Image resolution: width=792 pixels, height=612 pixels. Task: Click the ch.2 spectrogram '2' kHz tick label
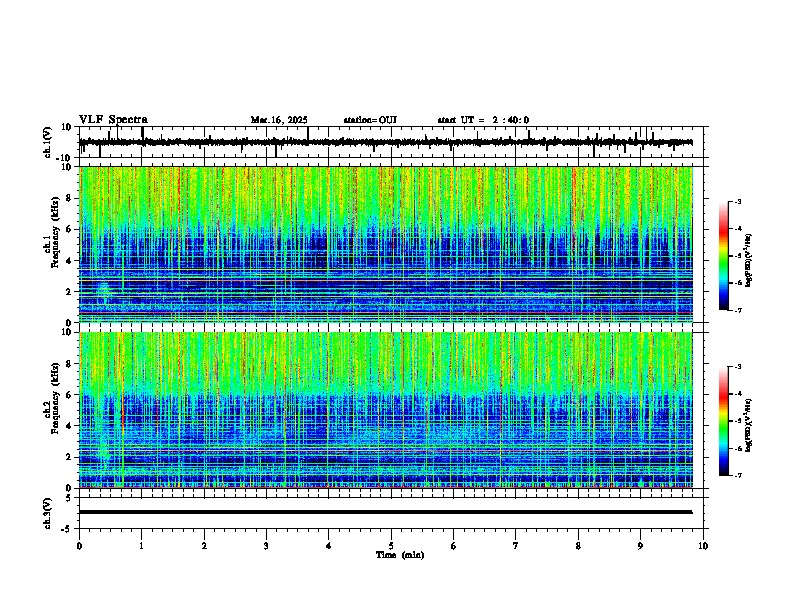pyautogui.click(x=69, y=457)
